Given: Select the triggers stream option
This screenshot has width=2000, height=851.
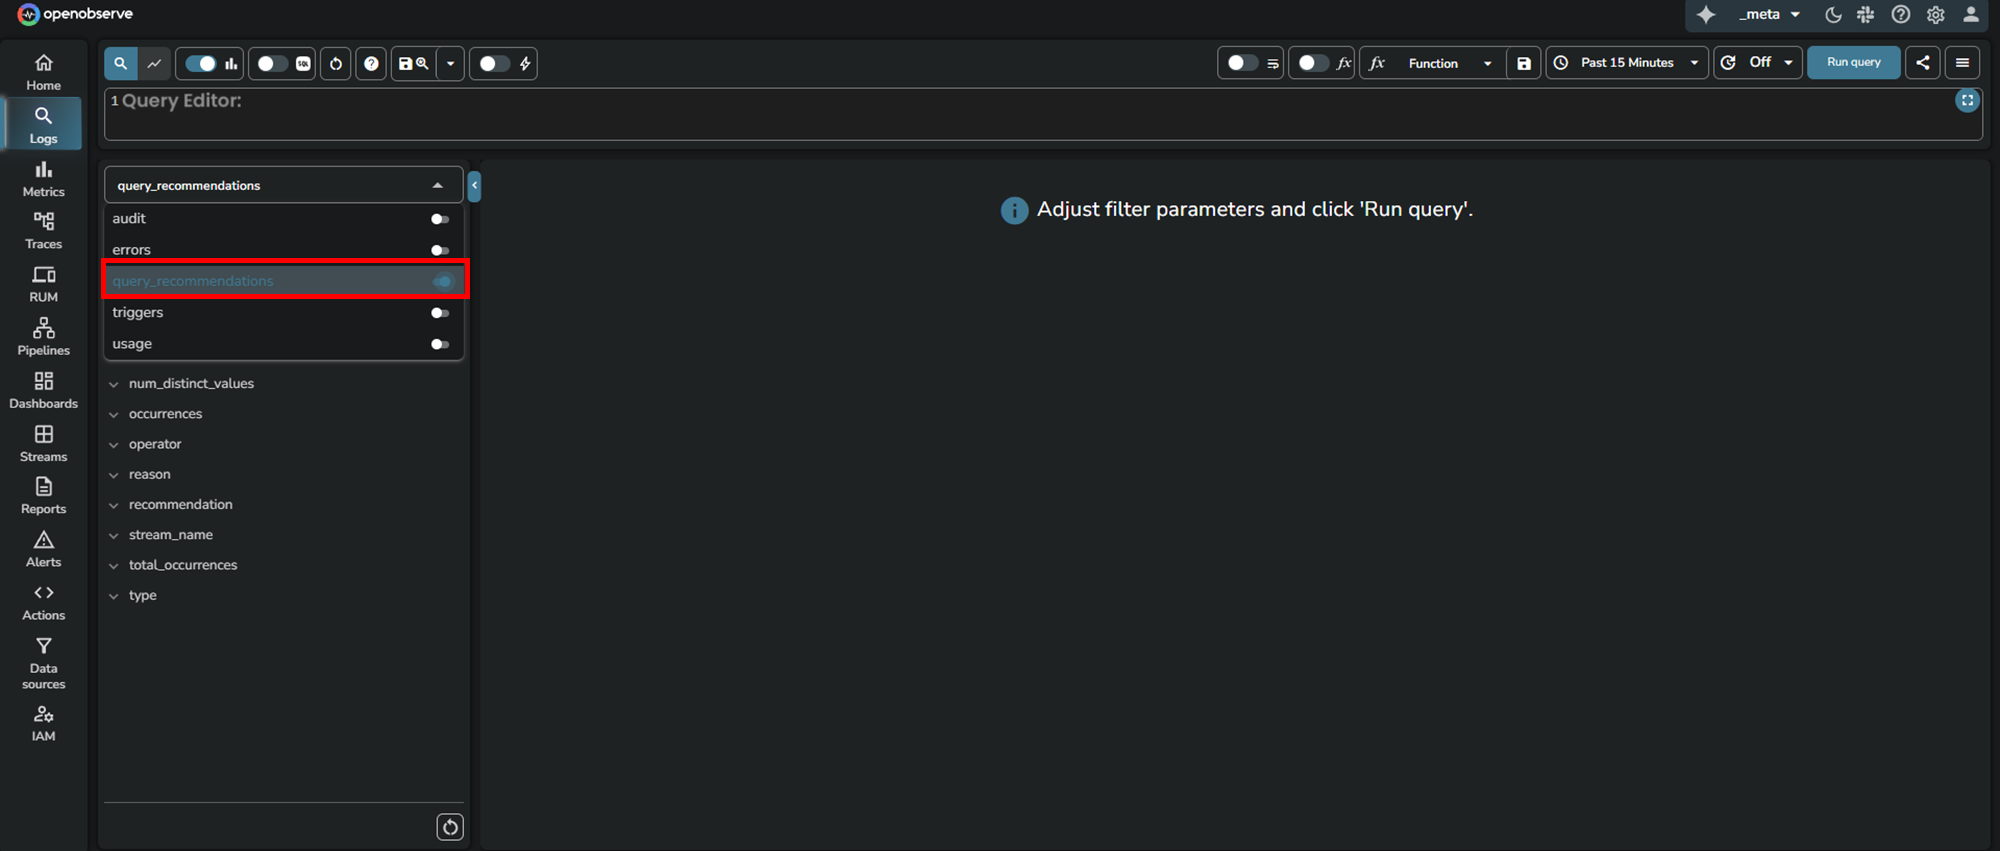Looking at the screenshot, I should (284, 313).
